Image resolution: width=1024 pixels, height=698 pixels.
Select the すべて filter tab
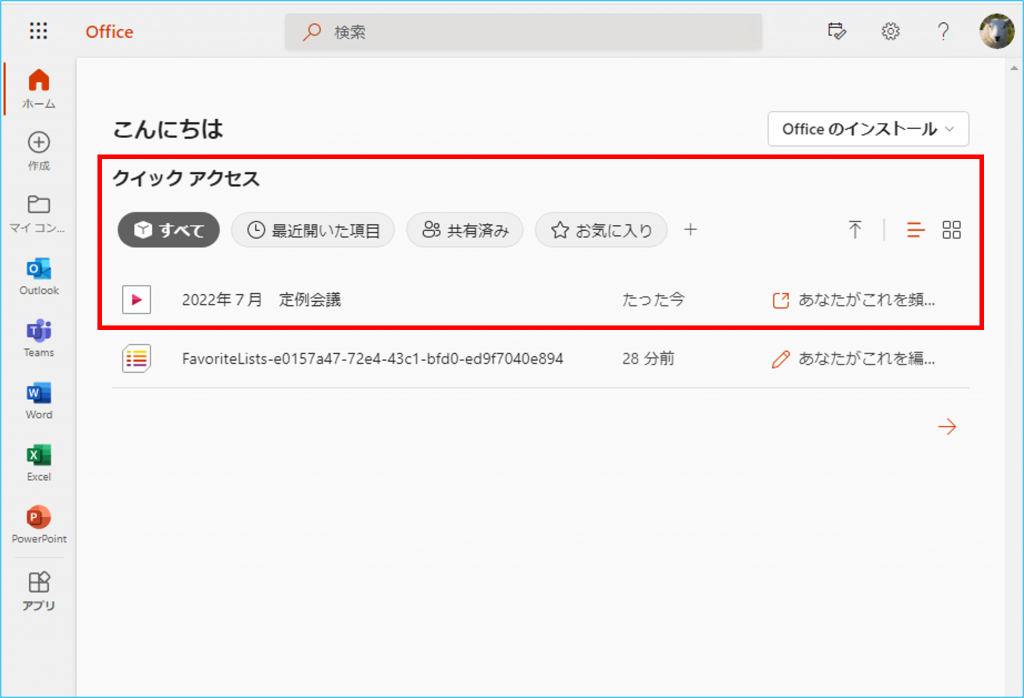(169, 231)
